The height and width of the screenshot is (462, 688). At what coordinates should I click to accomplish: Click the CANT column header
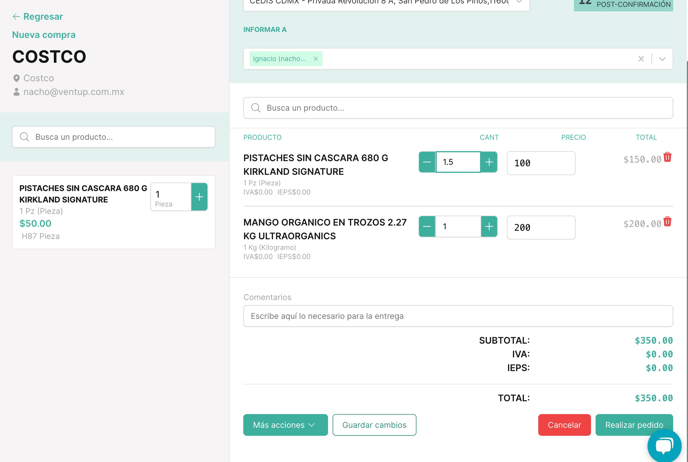point(489,137)
